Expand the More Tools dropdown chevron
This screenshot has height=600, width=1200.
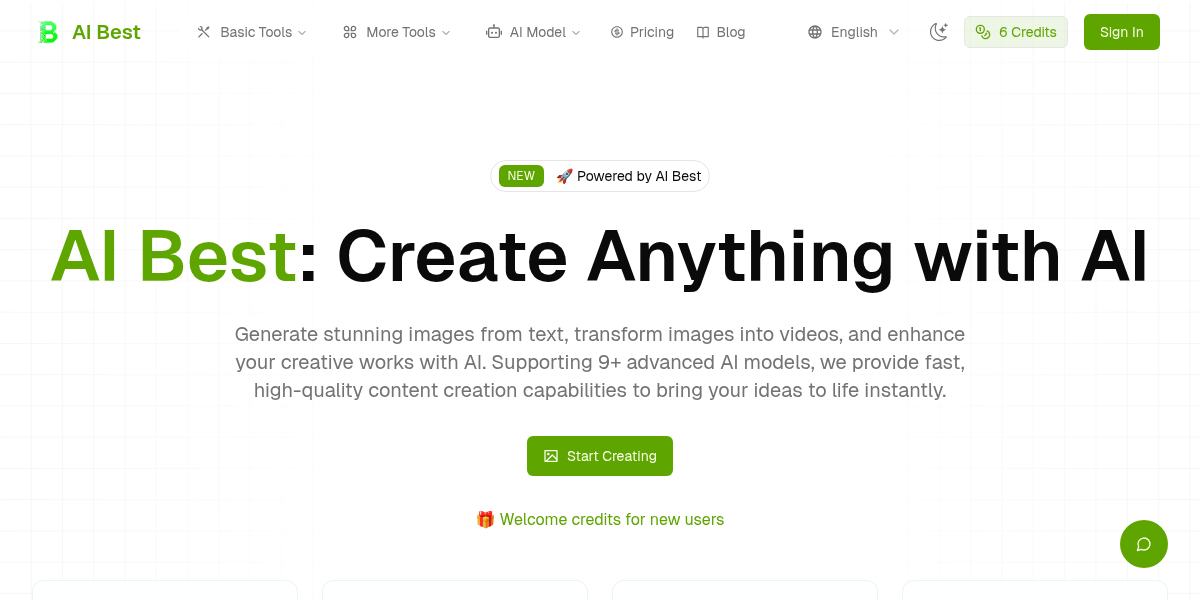446,33
